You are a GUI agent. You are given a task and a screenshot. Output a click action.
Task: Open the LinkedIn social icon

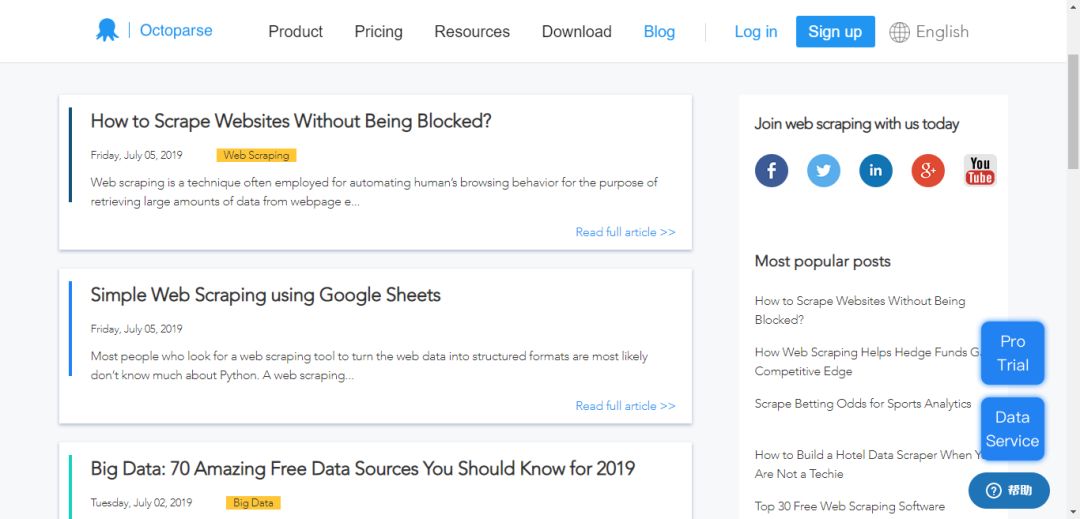(x=876, y=170)
